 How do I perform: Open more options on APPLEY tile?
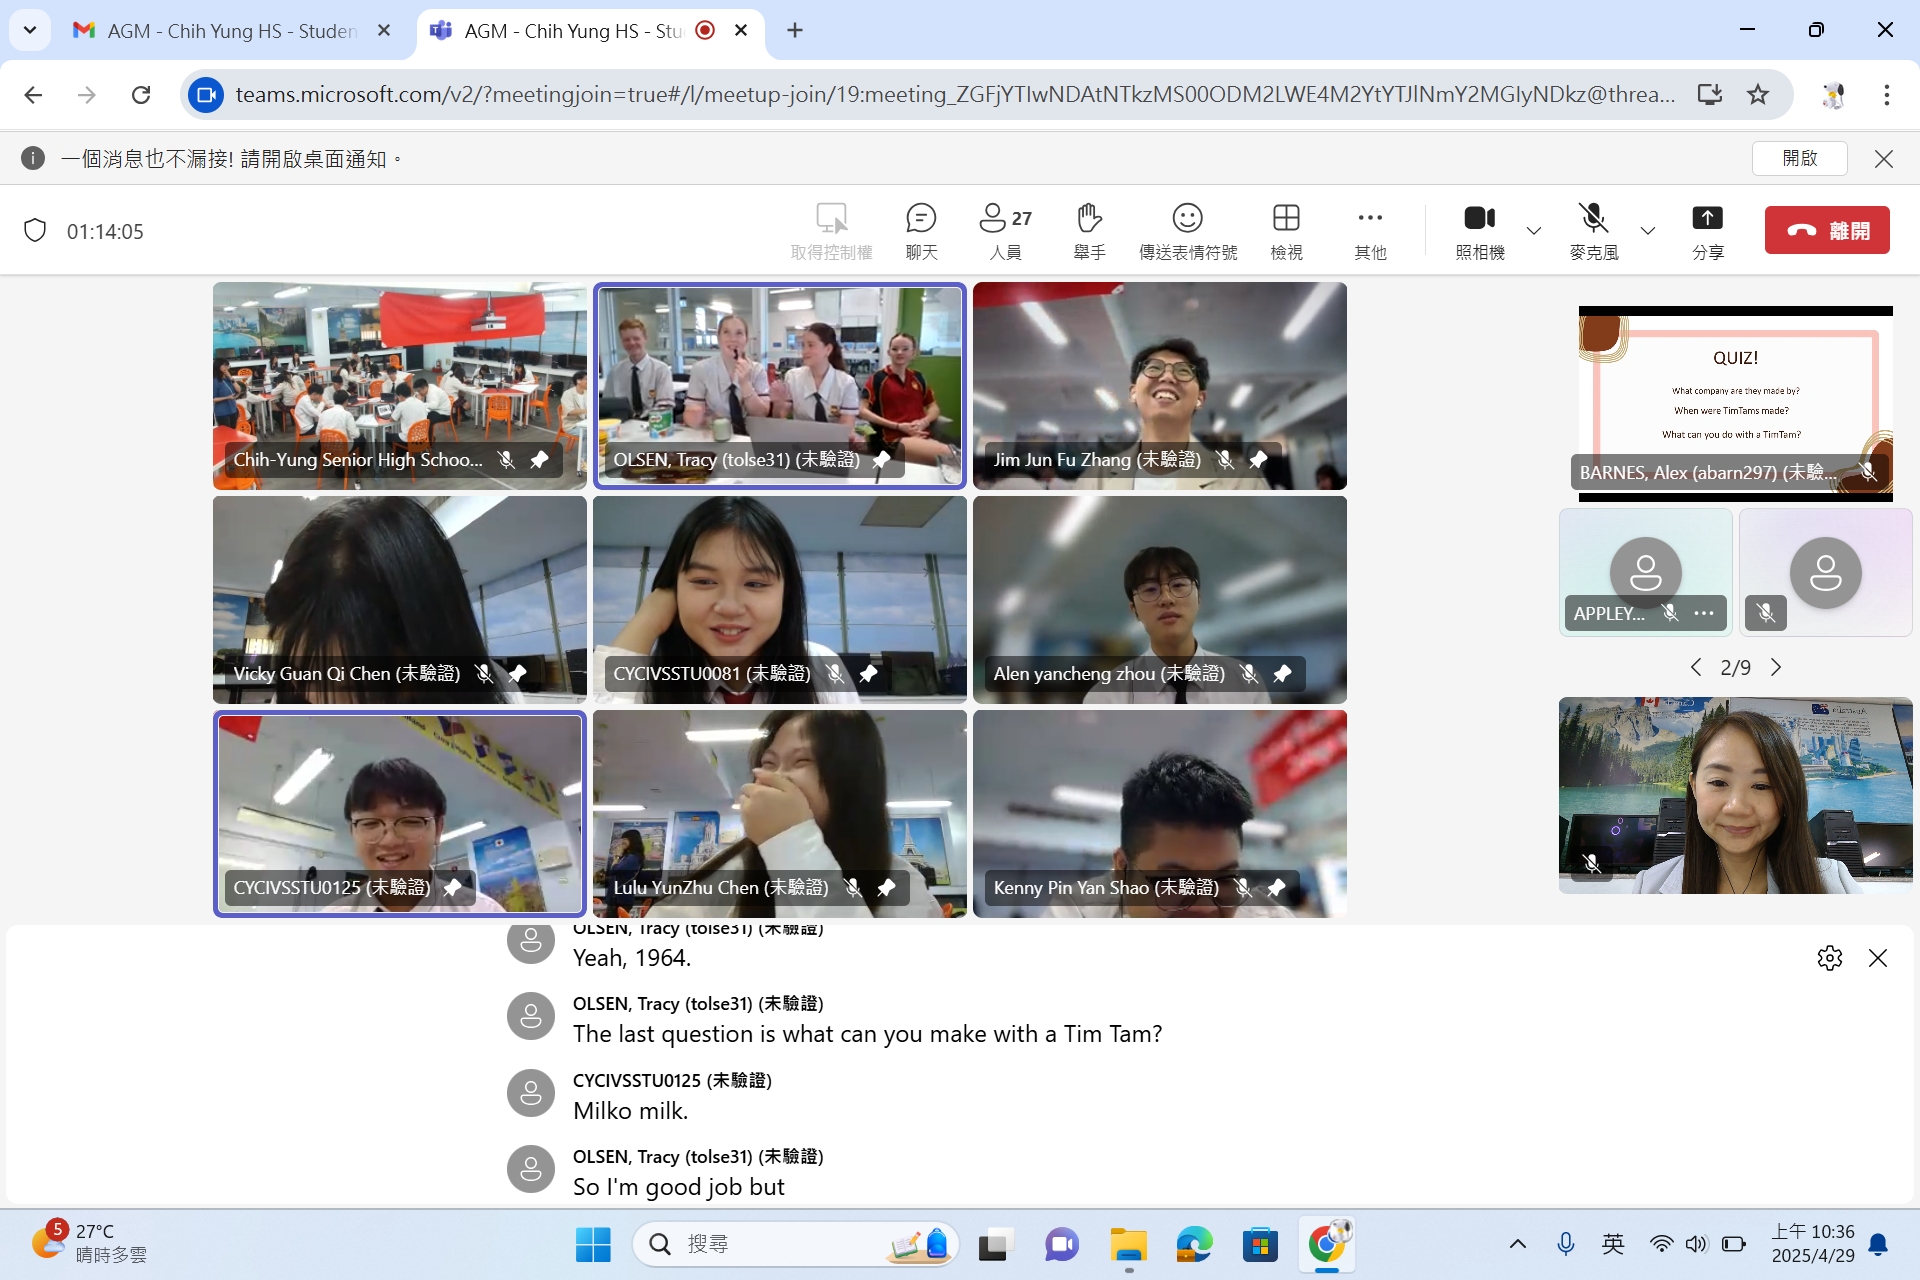[x=1704, y=613]
